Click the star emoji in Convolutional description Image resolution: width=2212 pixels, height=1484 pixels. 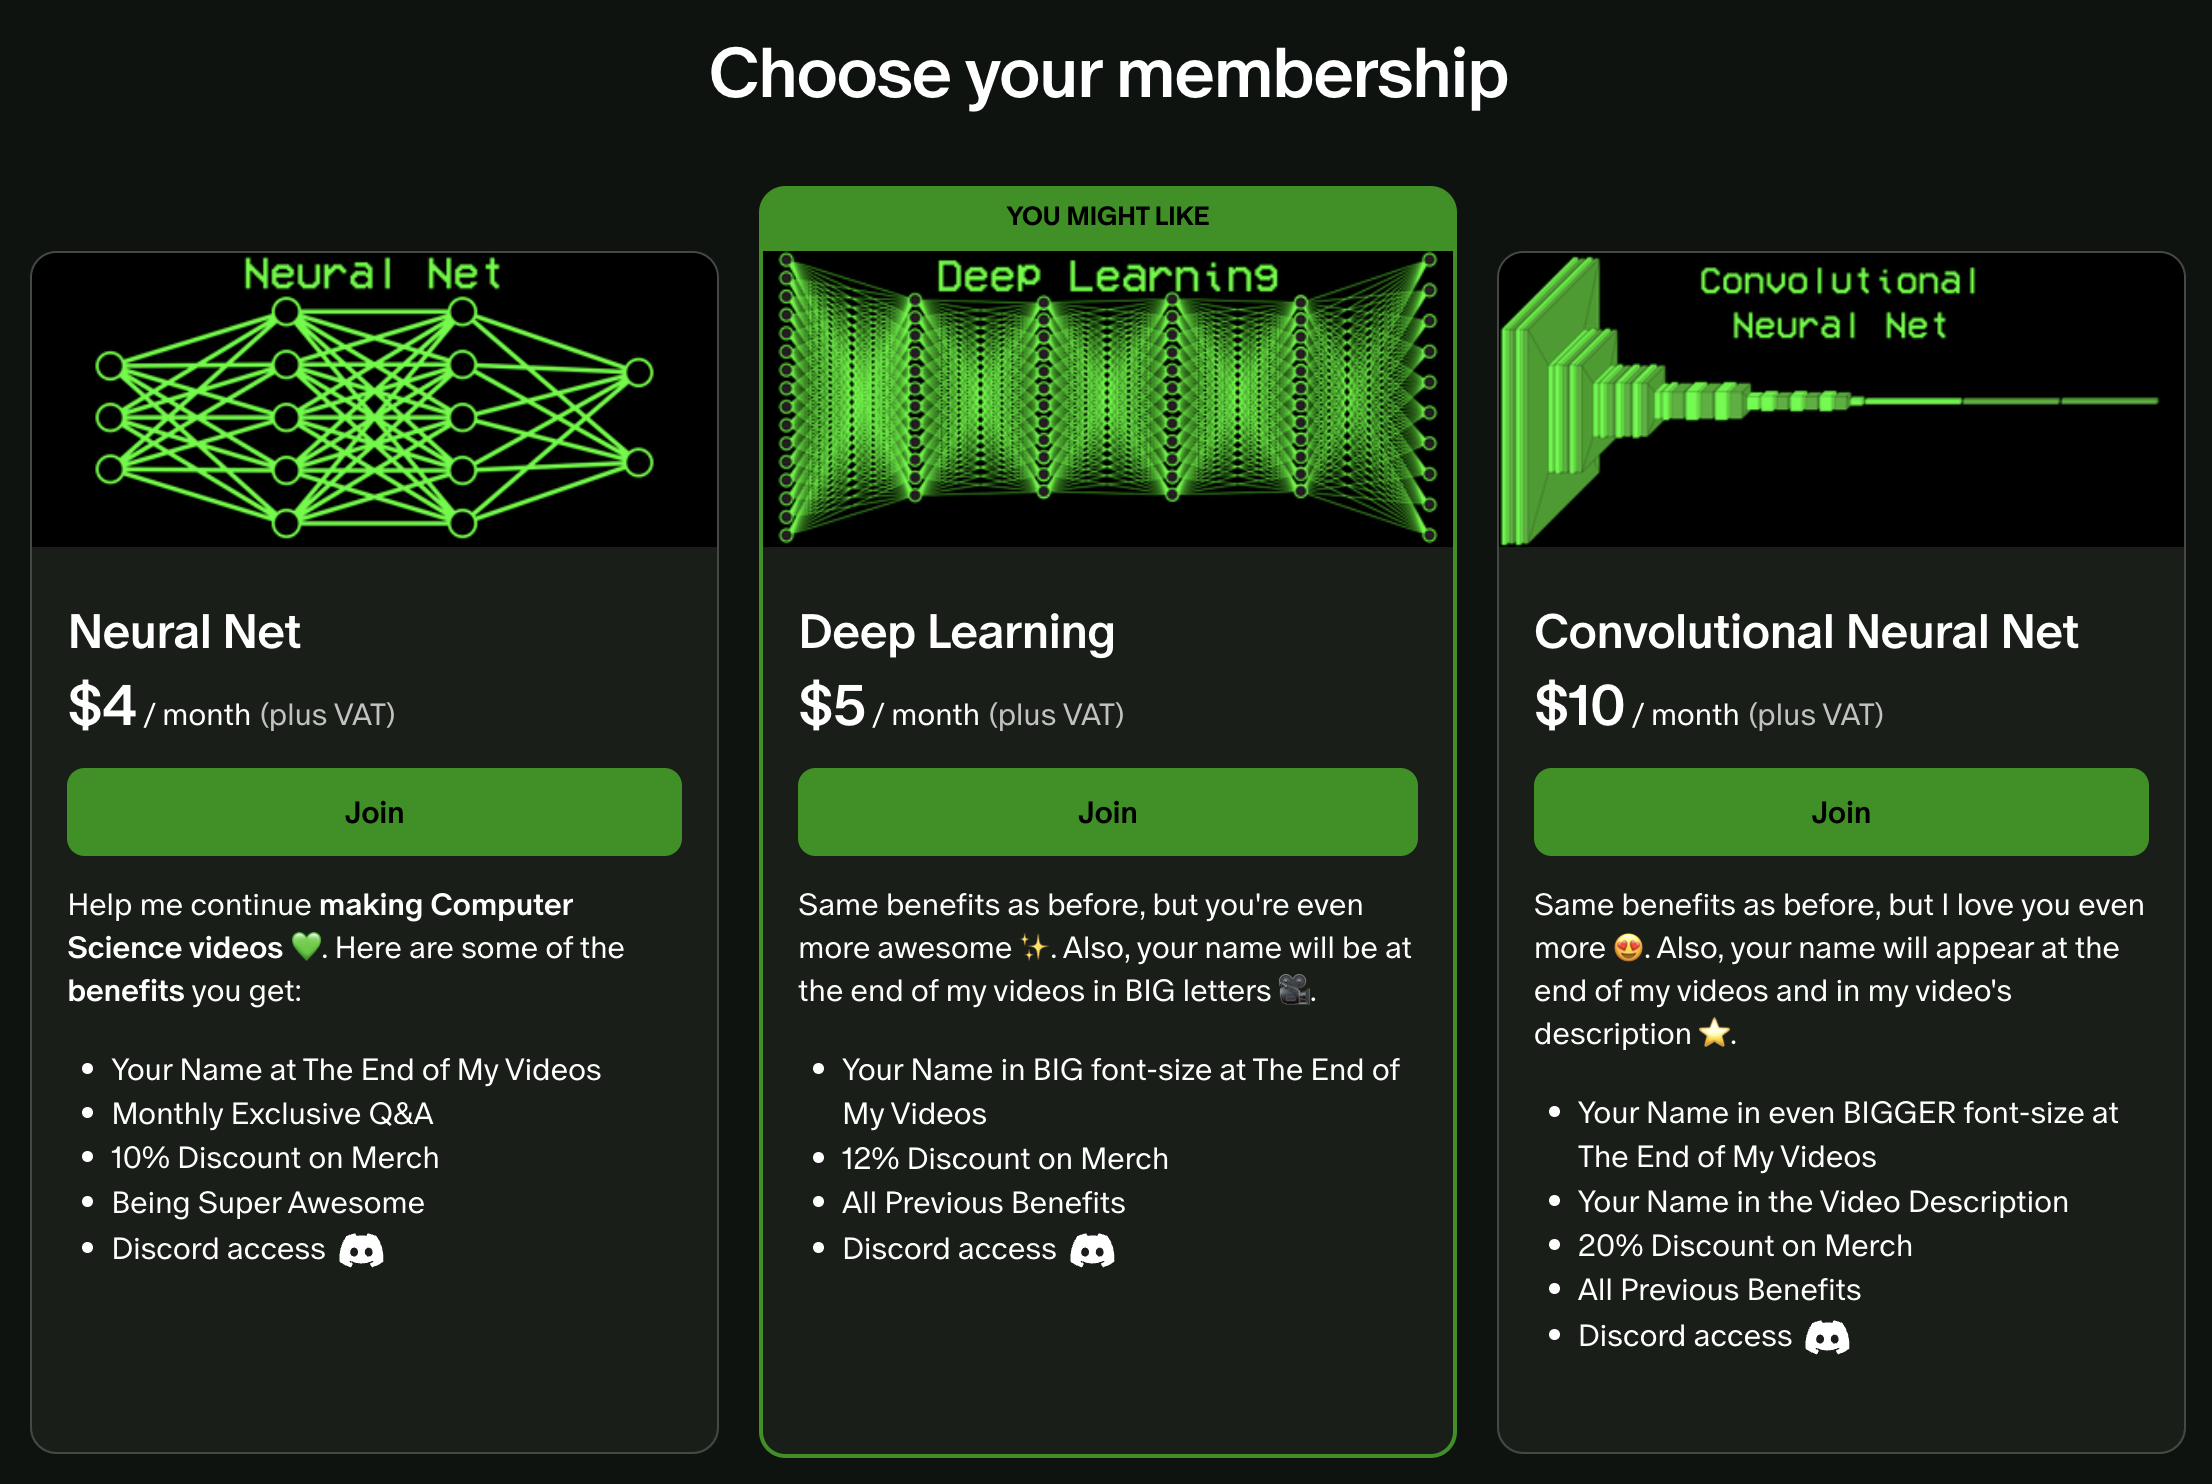(1714, 1033)
